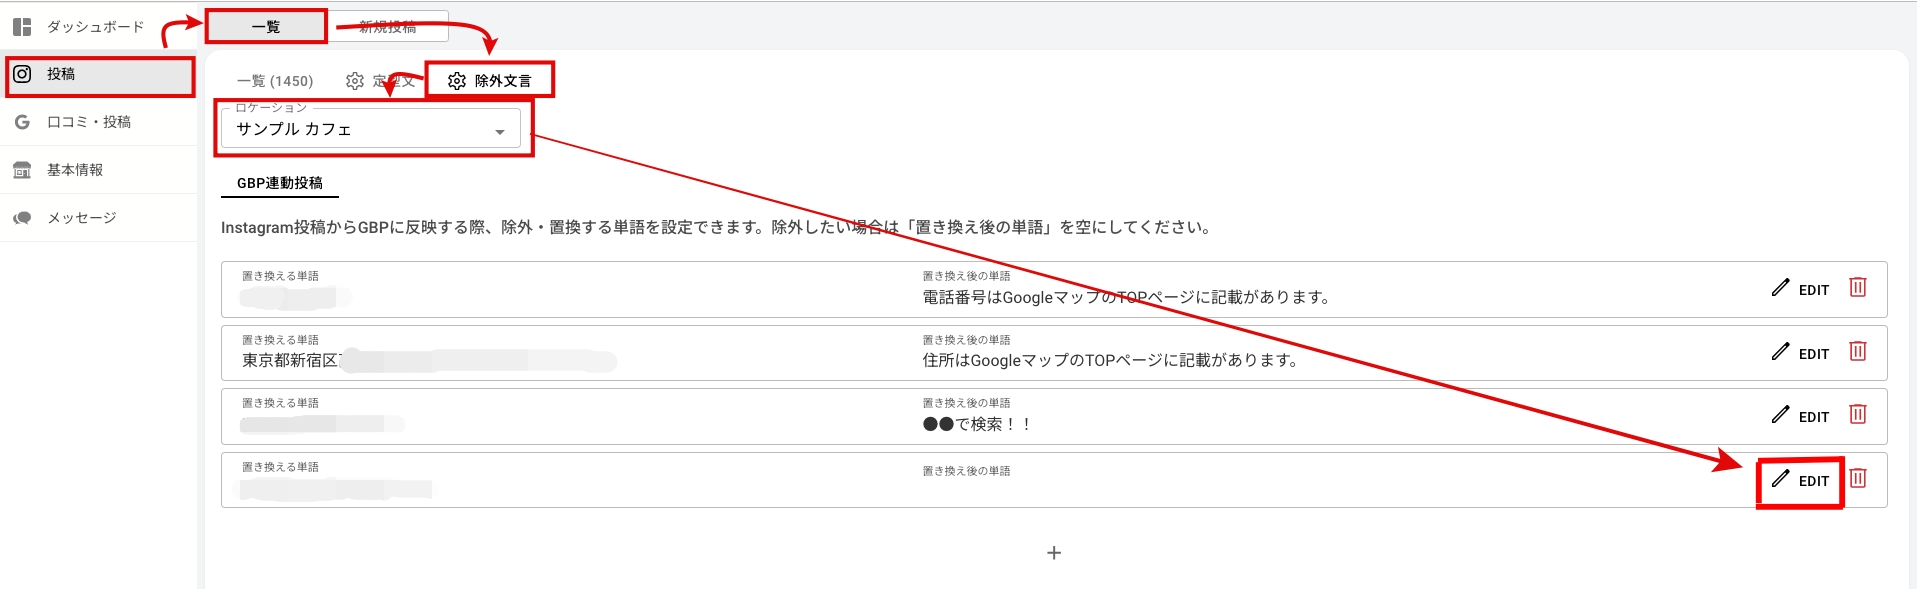Delete the 電話番号 replacement row
This screenshot has height=589, width=1917.
pos(1857,288)
